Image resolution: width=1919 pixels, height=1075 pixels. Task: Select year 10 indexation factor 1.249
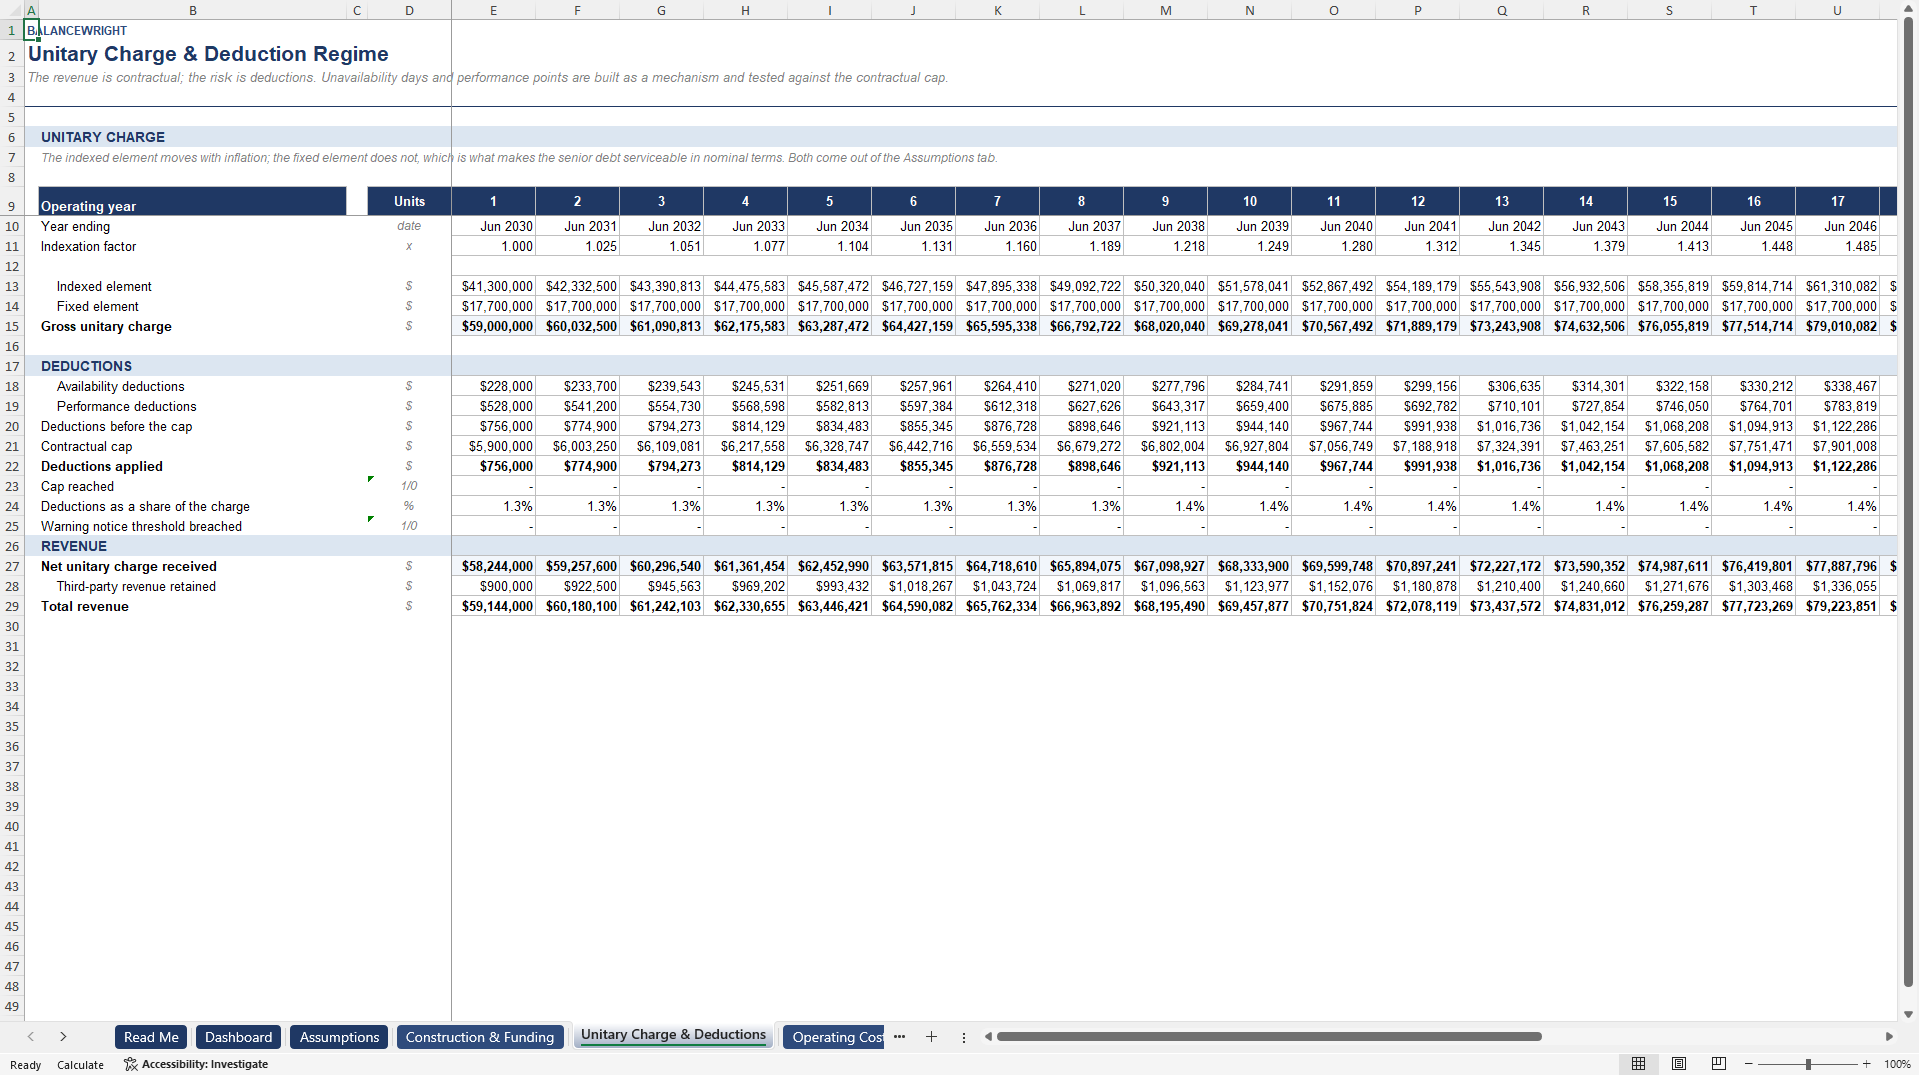(1249, 246)
